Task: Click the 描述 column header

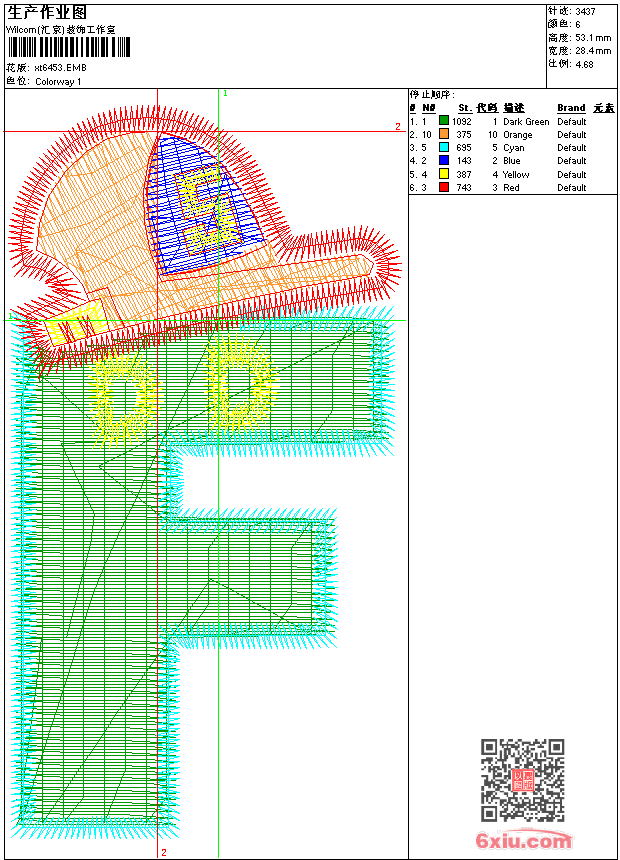Action: pos(514,108)
